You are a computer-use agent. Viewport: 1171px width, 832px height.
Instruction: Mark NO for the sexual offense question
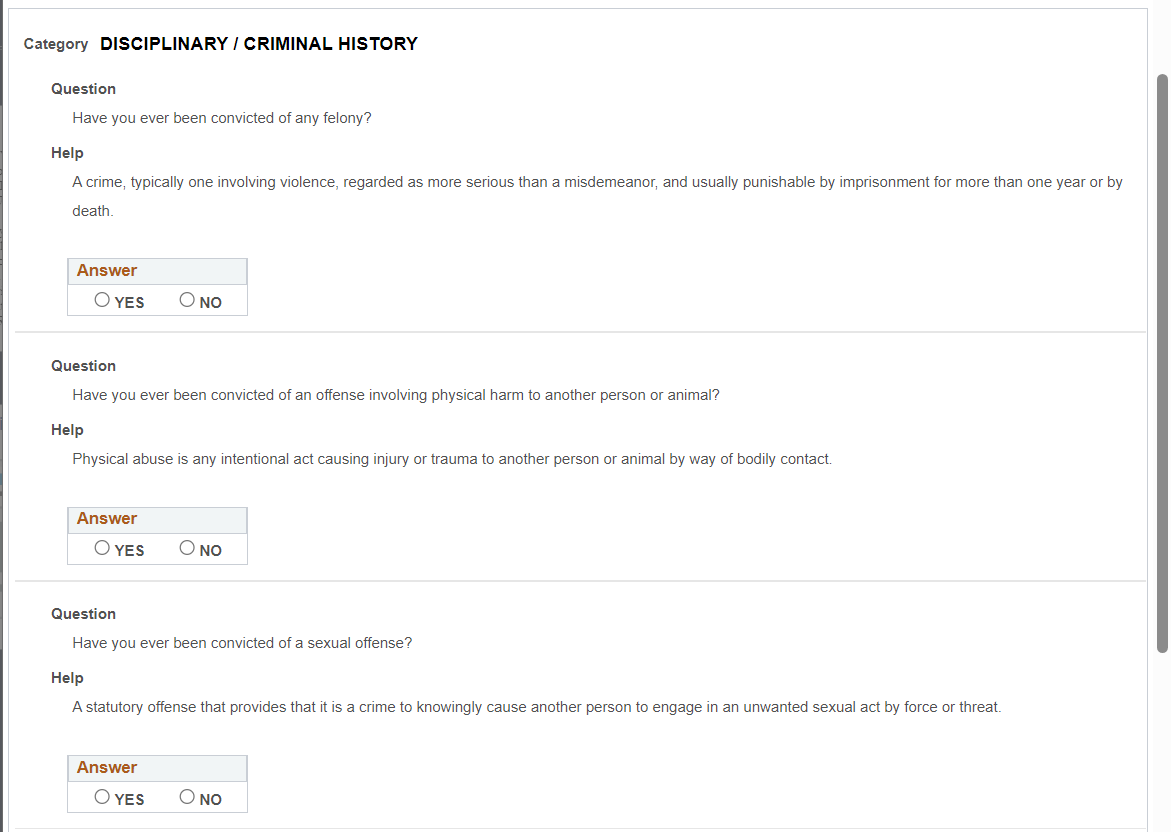coord(187,797)
